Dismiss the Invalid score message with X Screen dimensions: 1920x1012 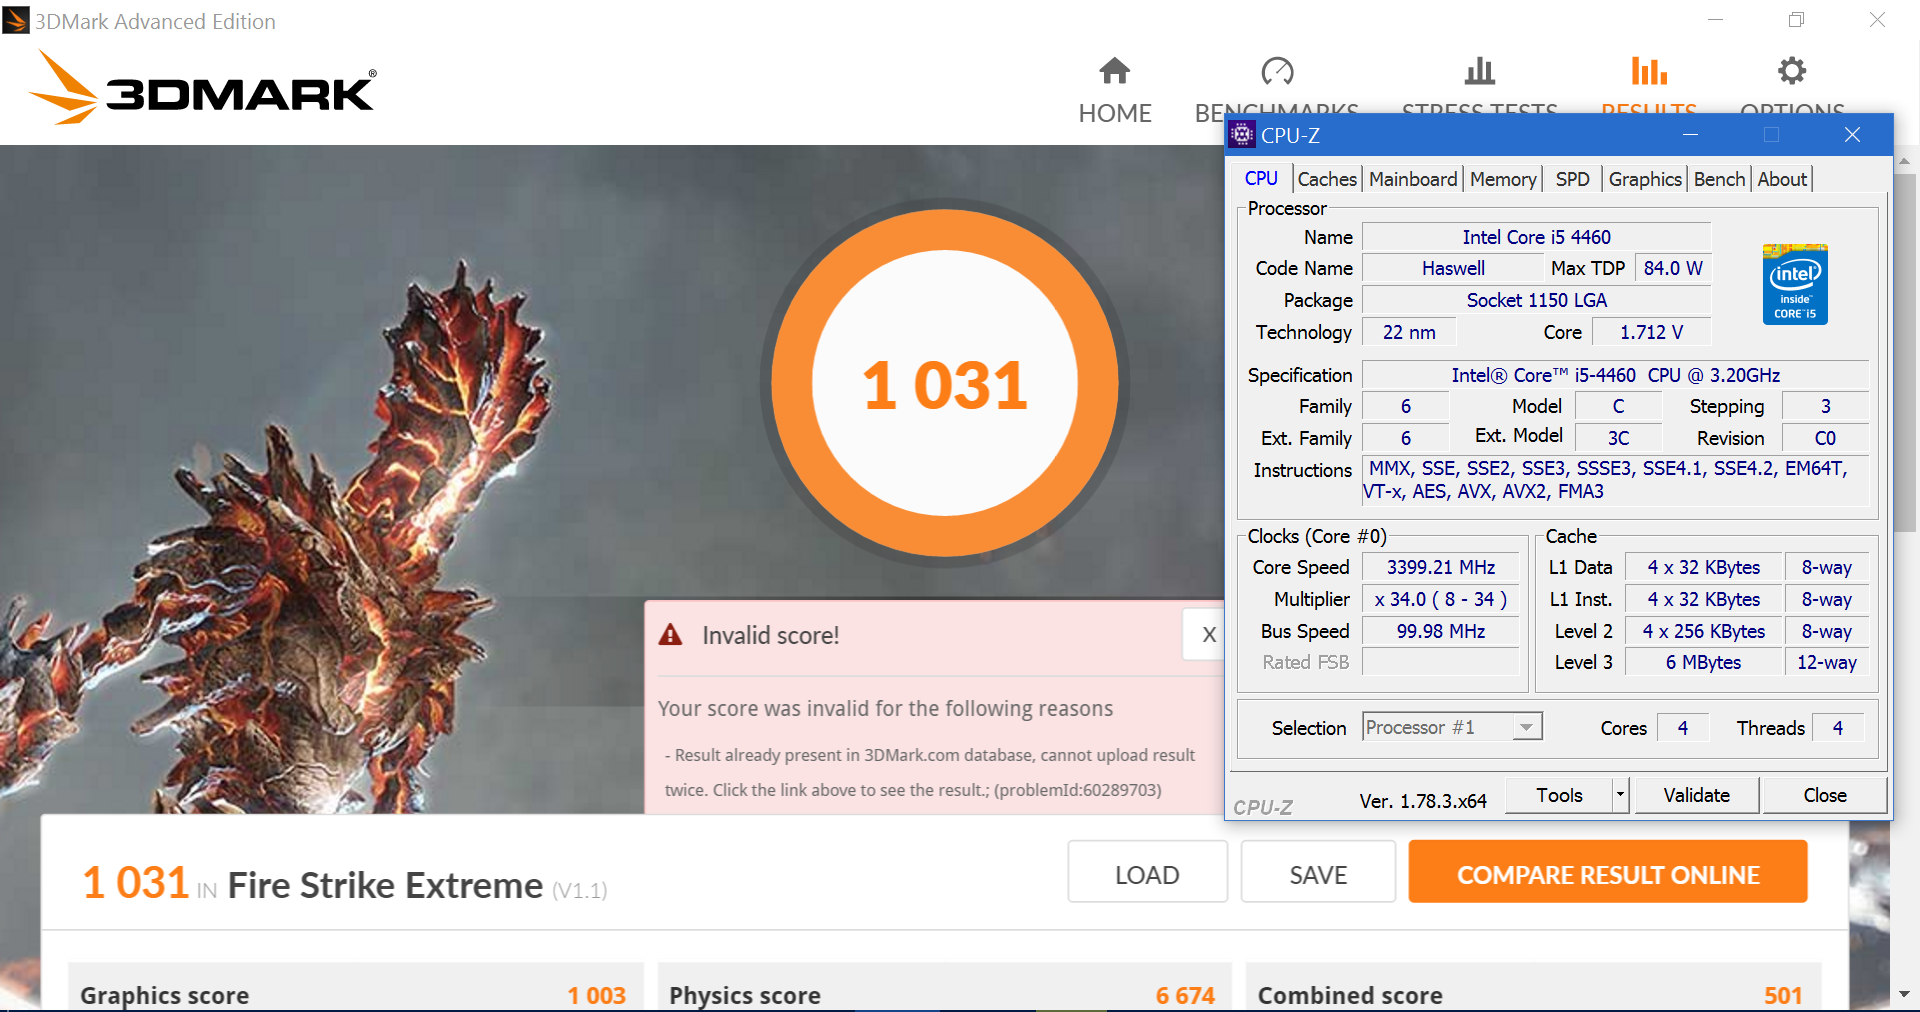point(1208,634)
